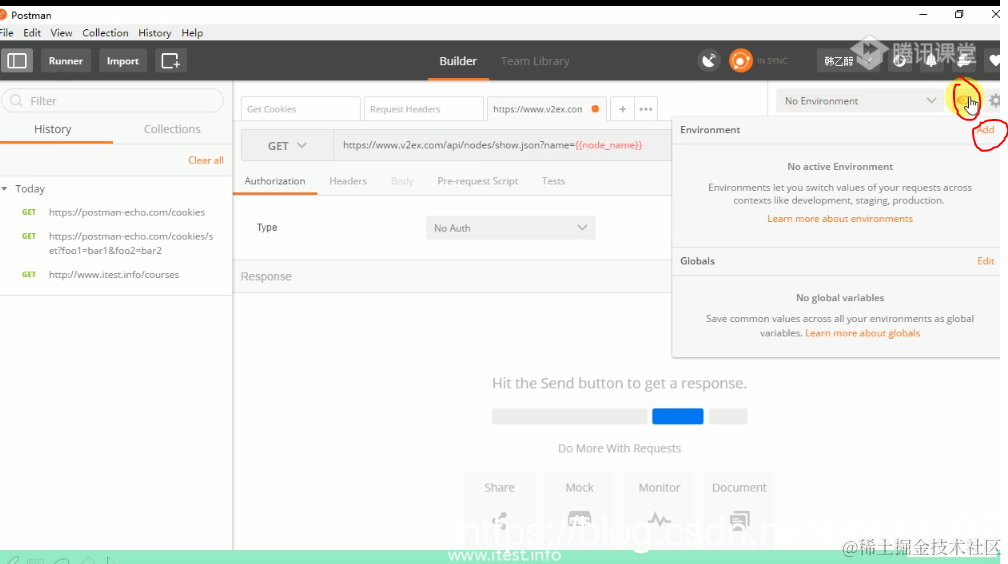Viewport: 1008px width, 564px height.
Task: Click the request URL input field
Action: pyautogui.click(x=502, y=145)
